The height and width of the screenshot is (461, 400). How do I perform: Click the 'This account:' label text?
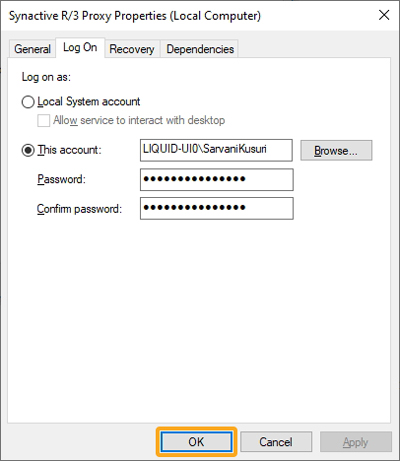tap(69, 150)
